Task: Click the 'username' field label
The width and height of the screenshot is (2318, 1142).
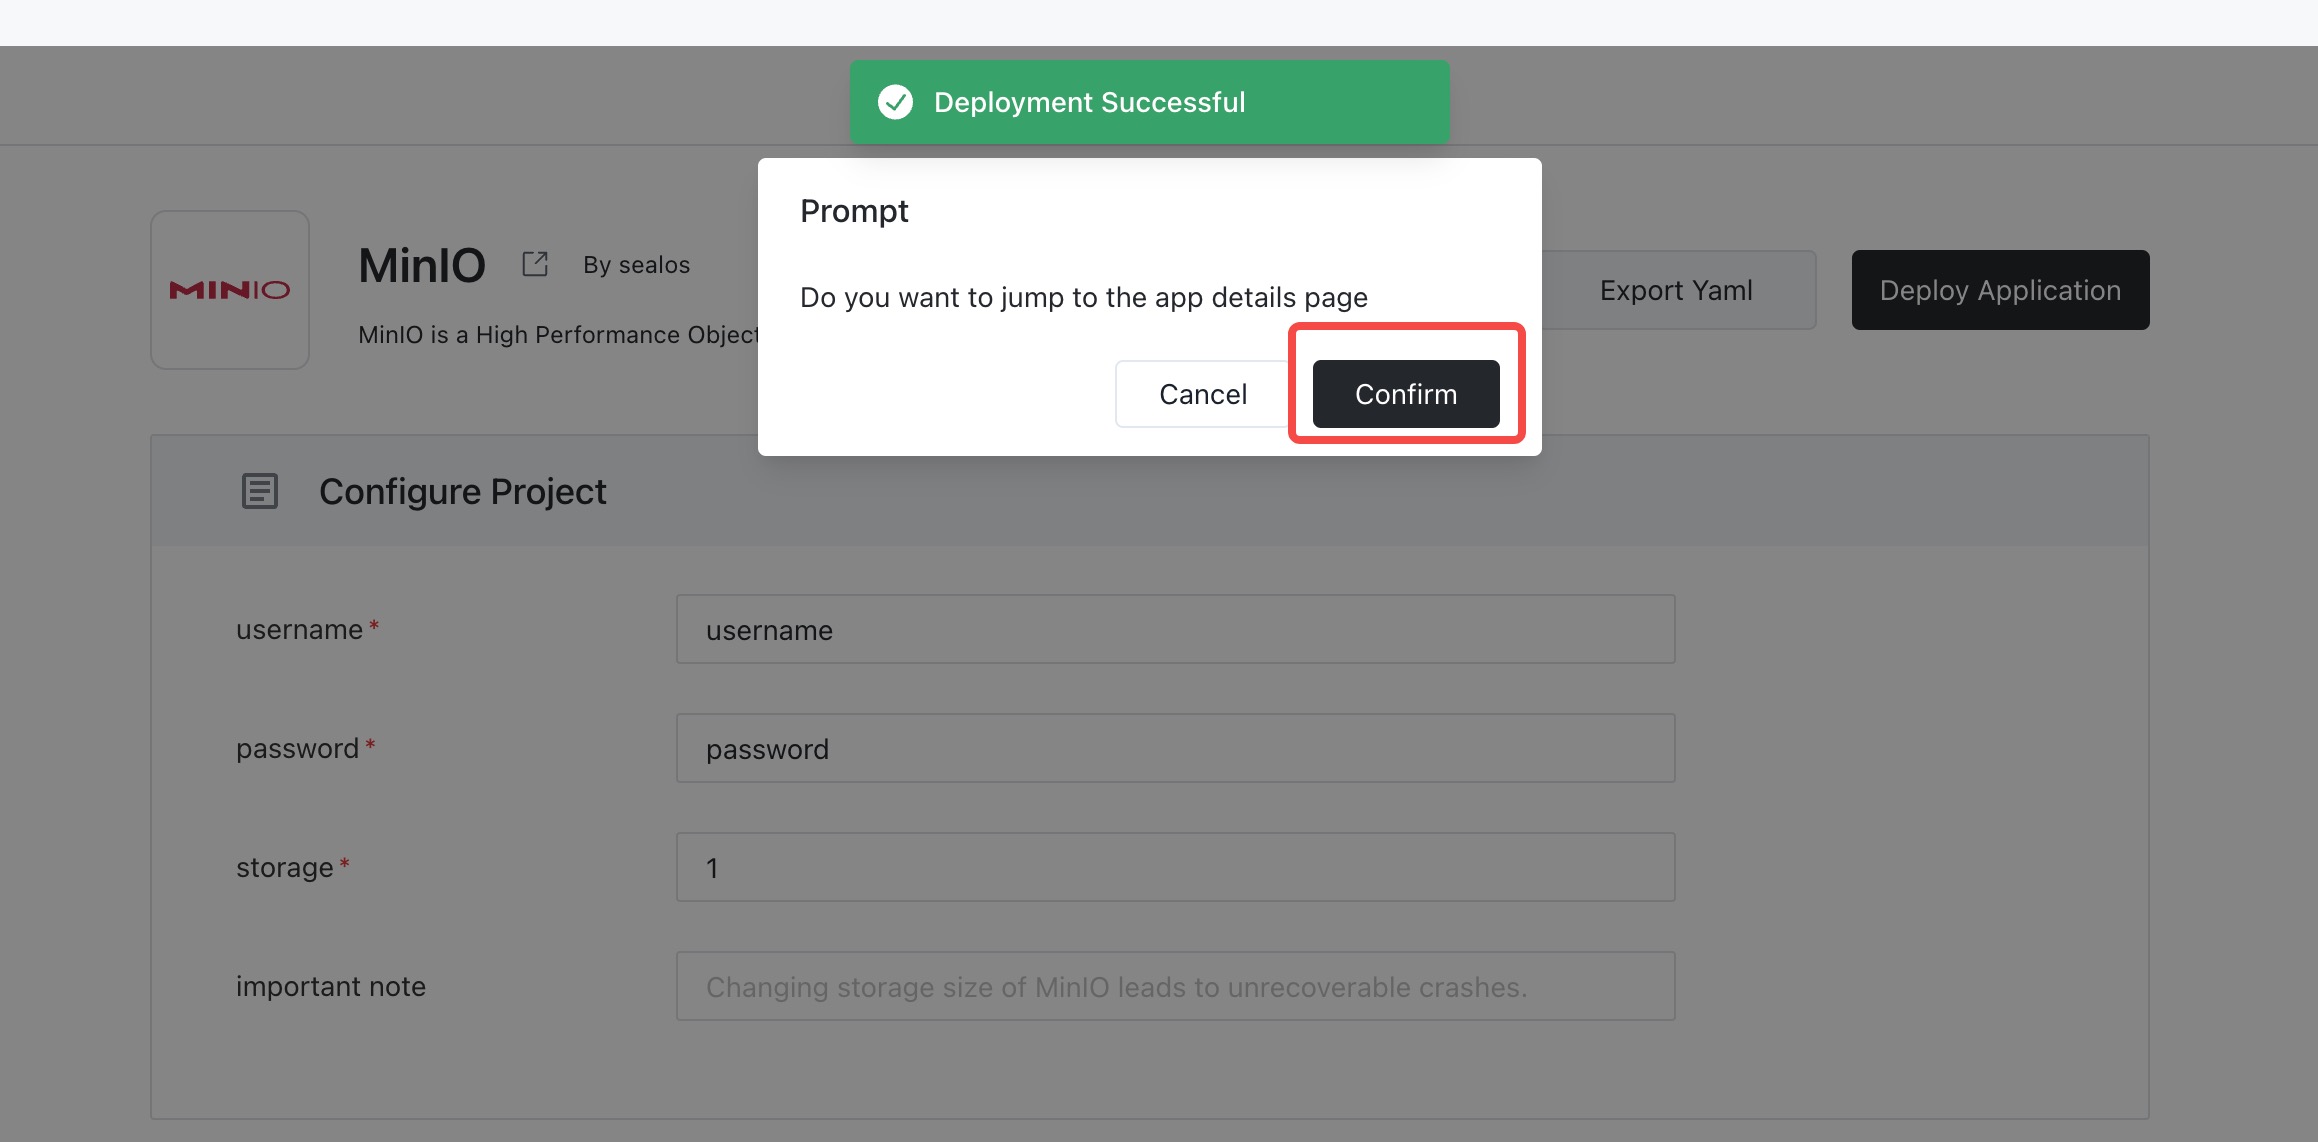Action: pos(299,629)
